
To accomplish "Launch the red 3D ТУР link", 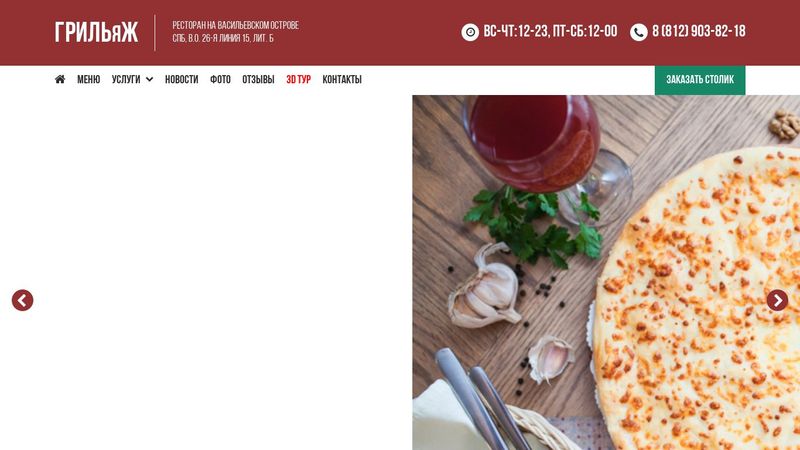I will [x=298, y=79].
